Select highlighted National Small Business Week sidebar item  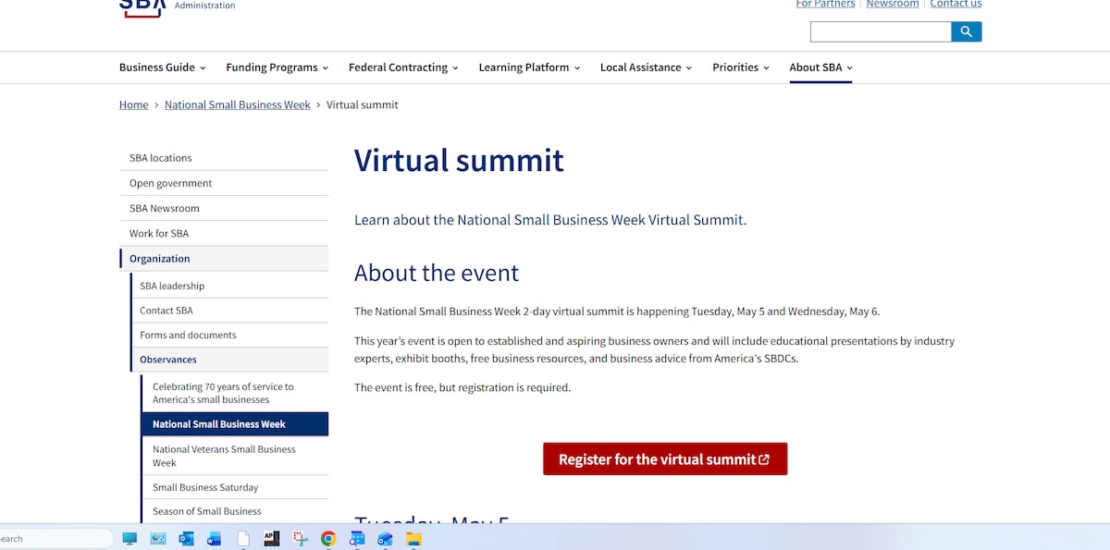(235, 424)
